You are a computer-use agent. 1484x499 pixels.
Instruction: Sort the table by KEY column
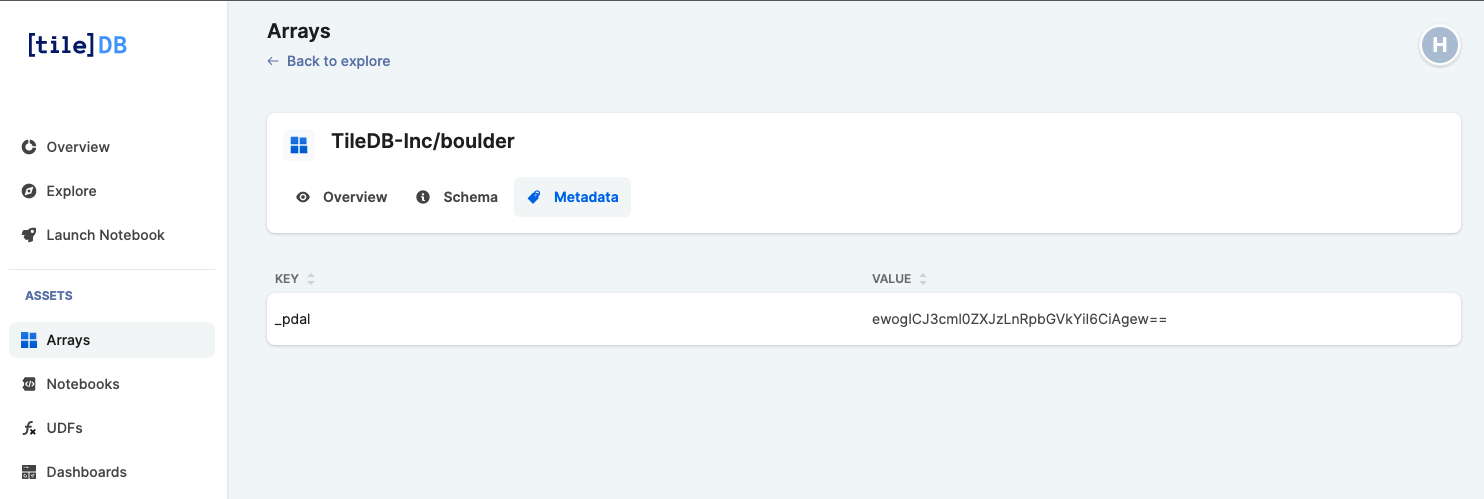click(x=311, y=279)
